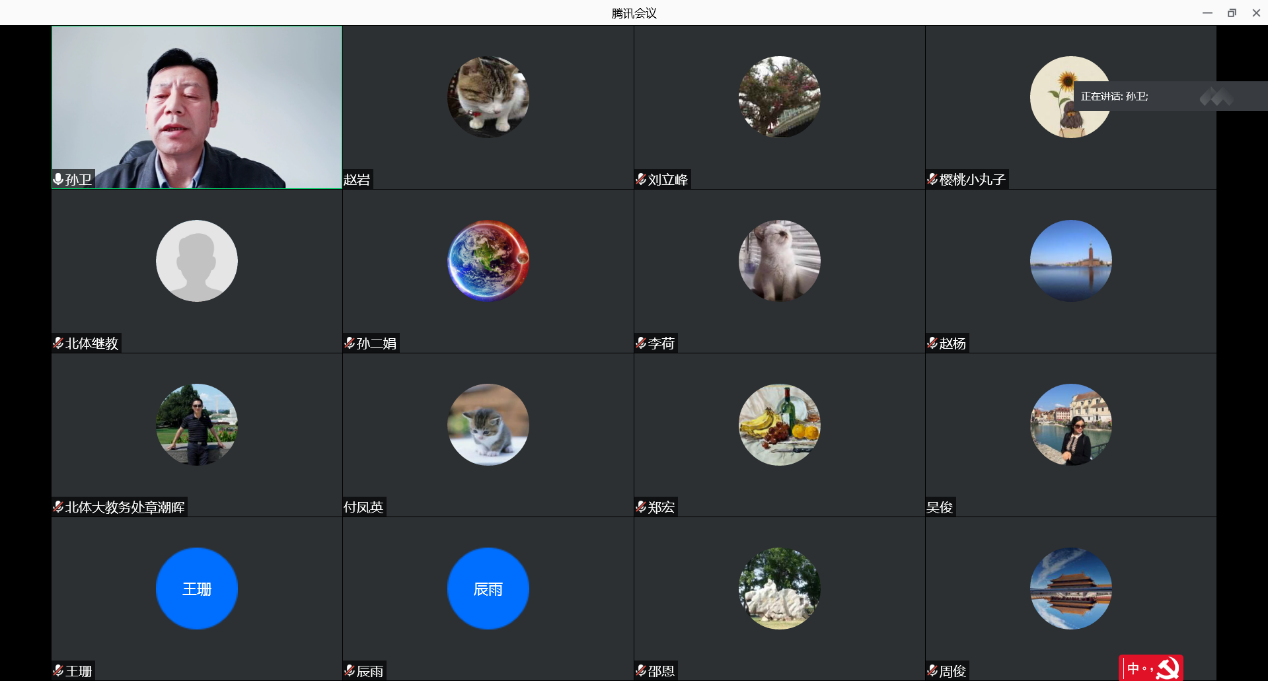Click the muted mic icon next to 周俊
The image size is (1268, 681).
click(x=932, y=672)
